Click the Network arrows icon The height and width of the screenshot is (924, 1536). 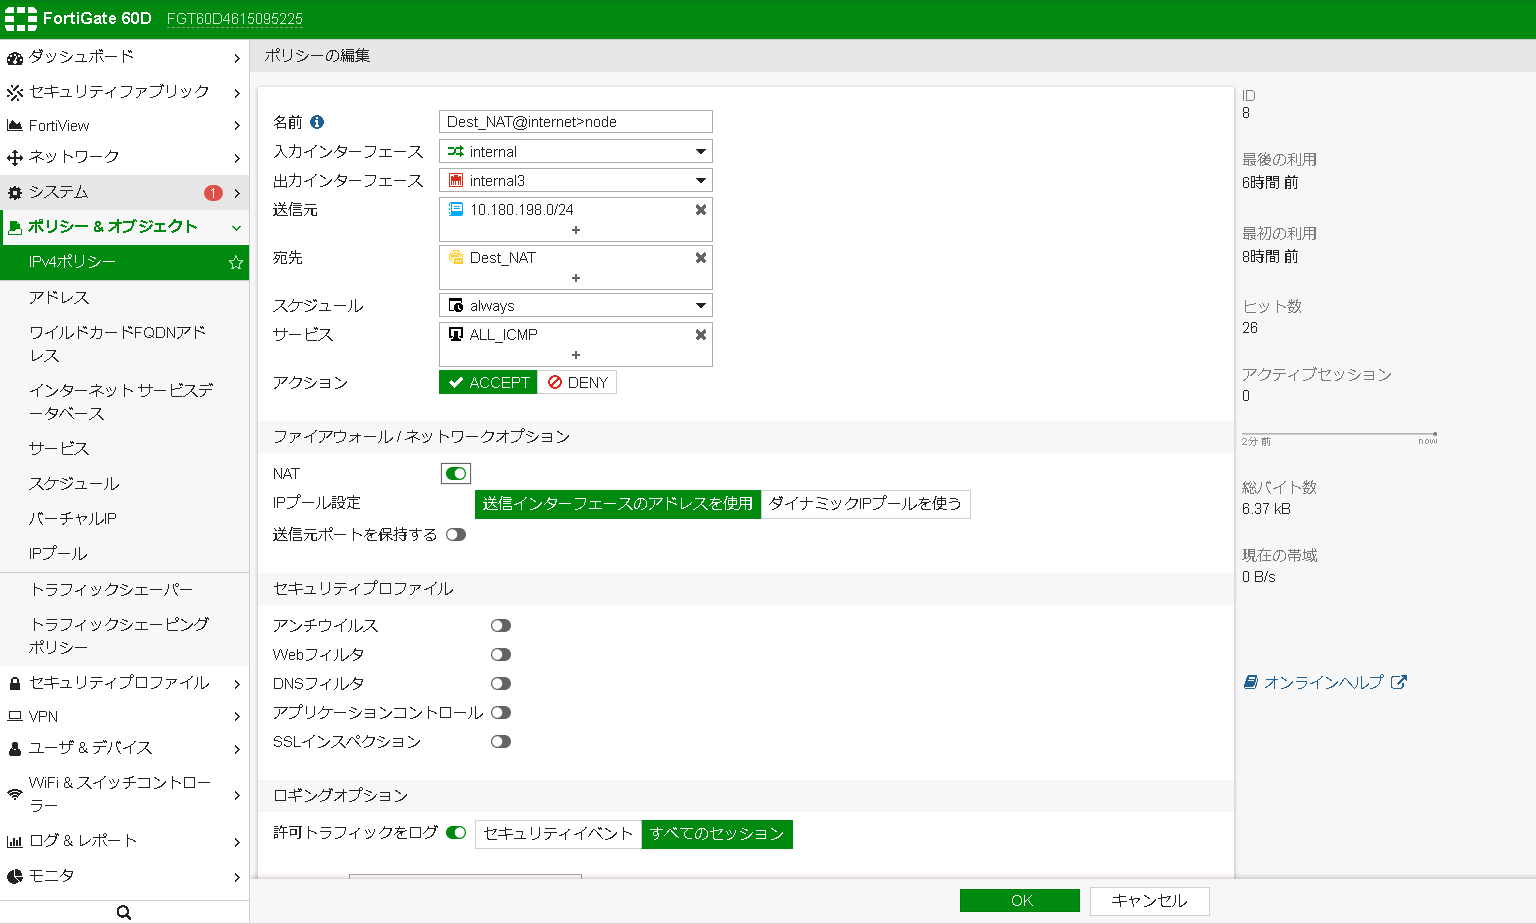click(14, 158)
